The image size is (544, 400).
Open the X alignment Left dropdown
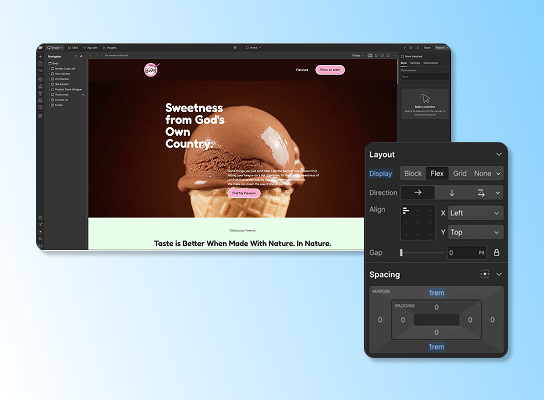click(475, 213)
